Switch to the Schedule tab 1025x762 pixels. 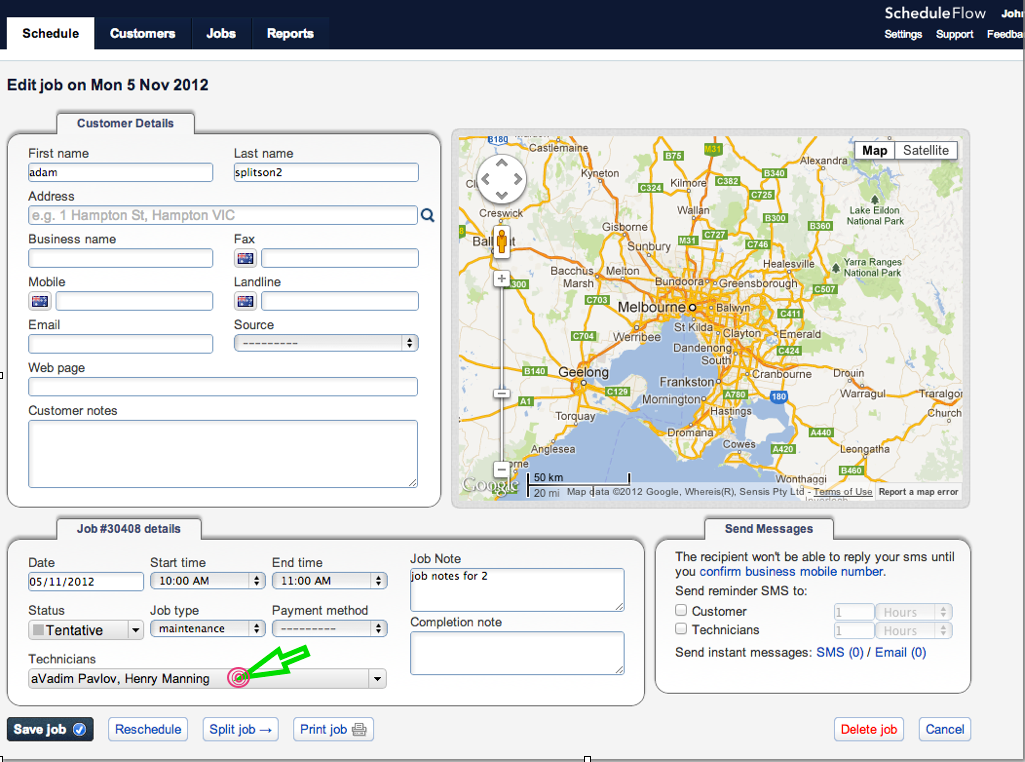click(x=50, y=33)
